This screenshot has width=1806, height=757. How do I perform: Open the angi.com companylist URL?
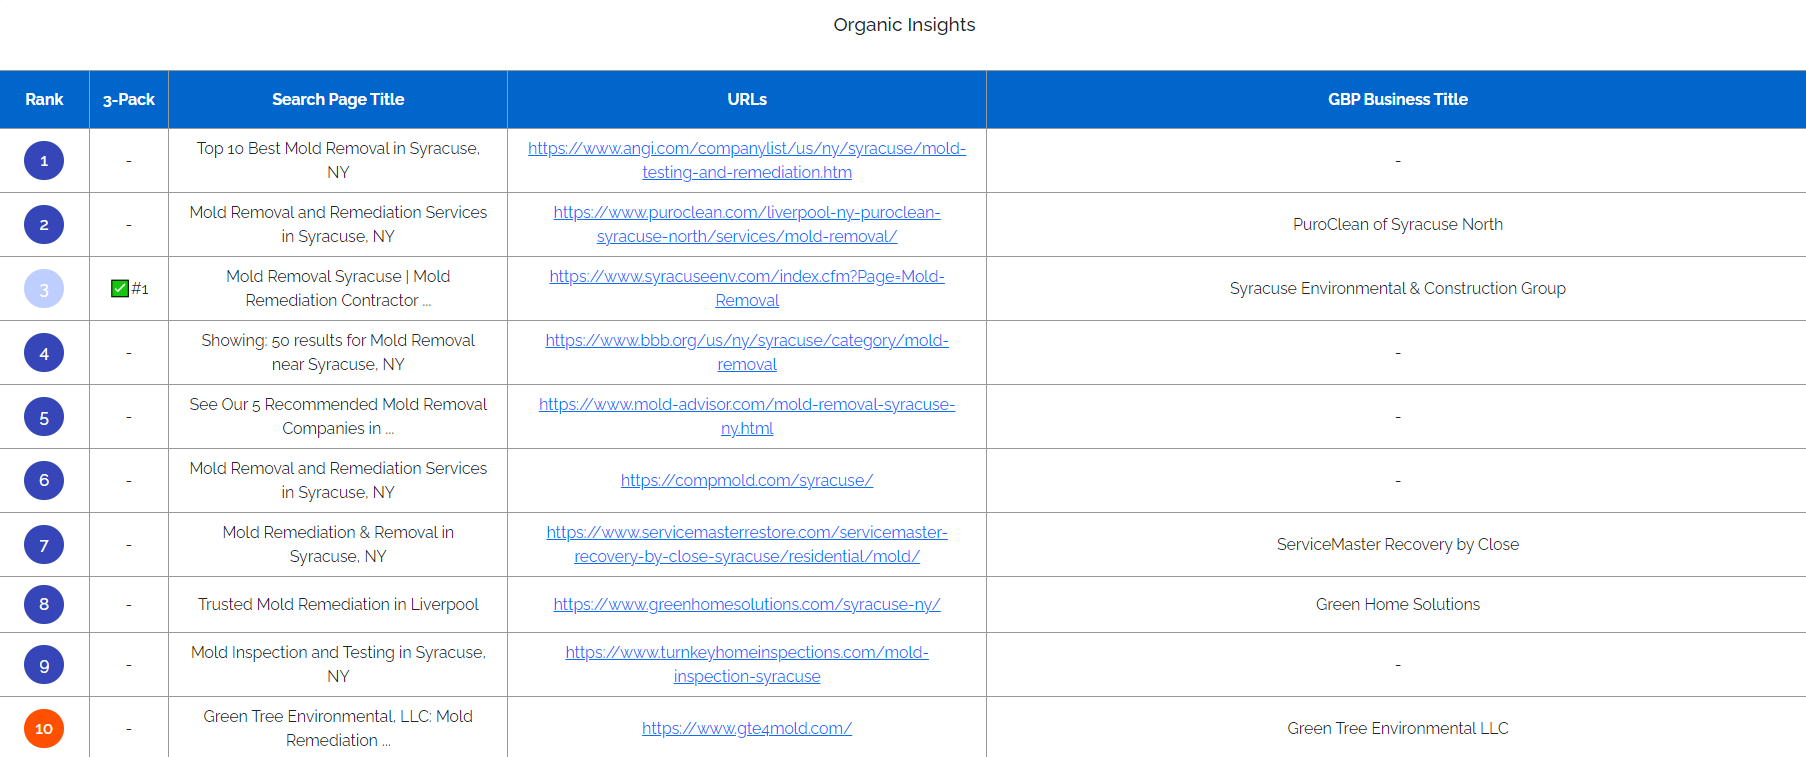[x=747, y=160]
